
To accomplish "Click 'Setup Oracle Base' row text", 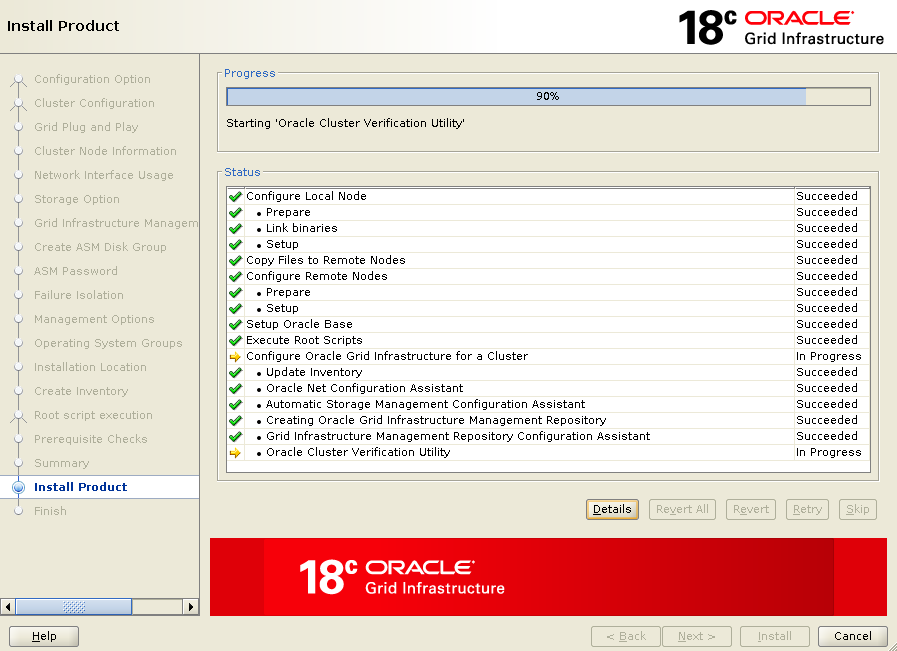I will [299, 324].
